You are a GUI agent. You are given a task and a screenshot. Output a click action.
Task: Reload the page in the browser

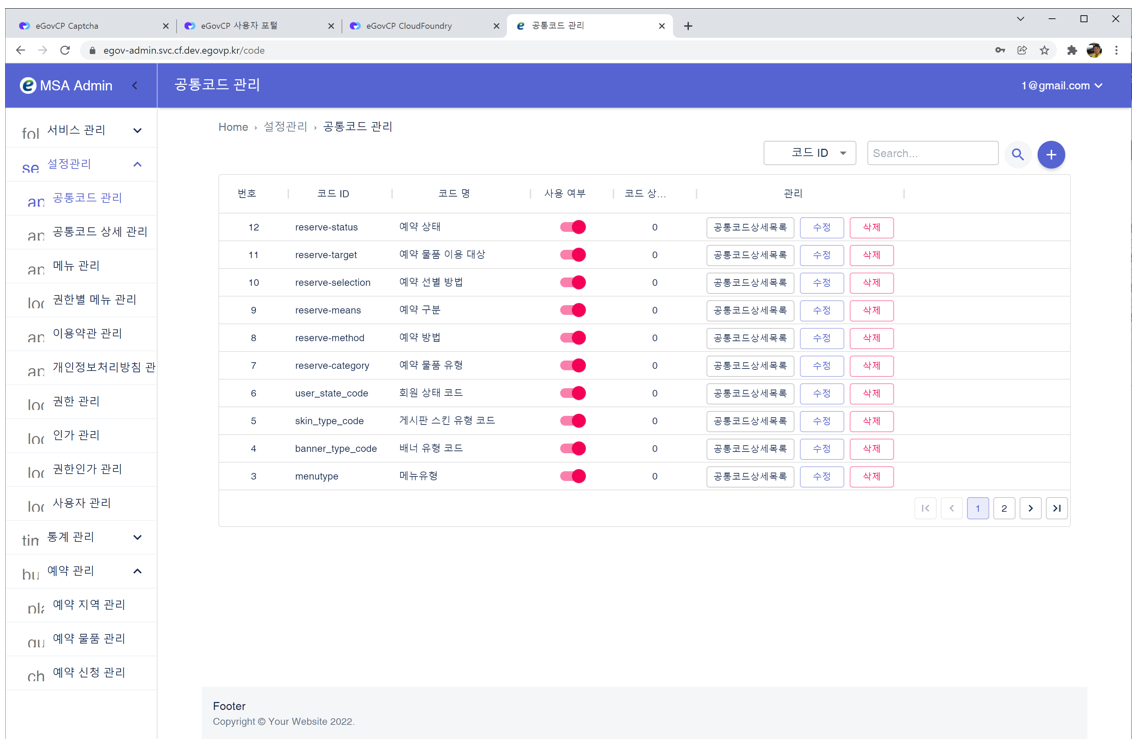pos(65,50)
